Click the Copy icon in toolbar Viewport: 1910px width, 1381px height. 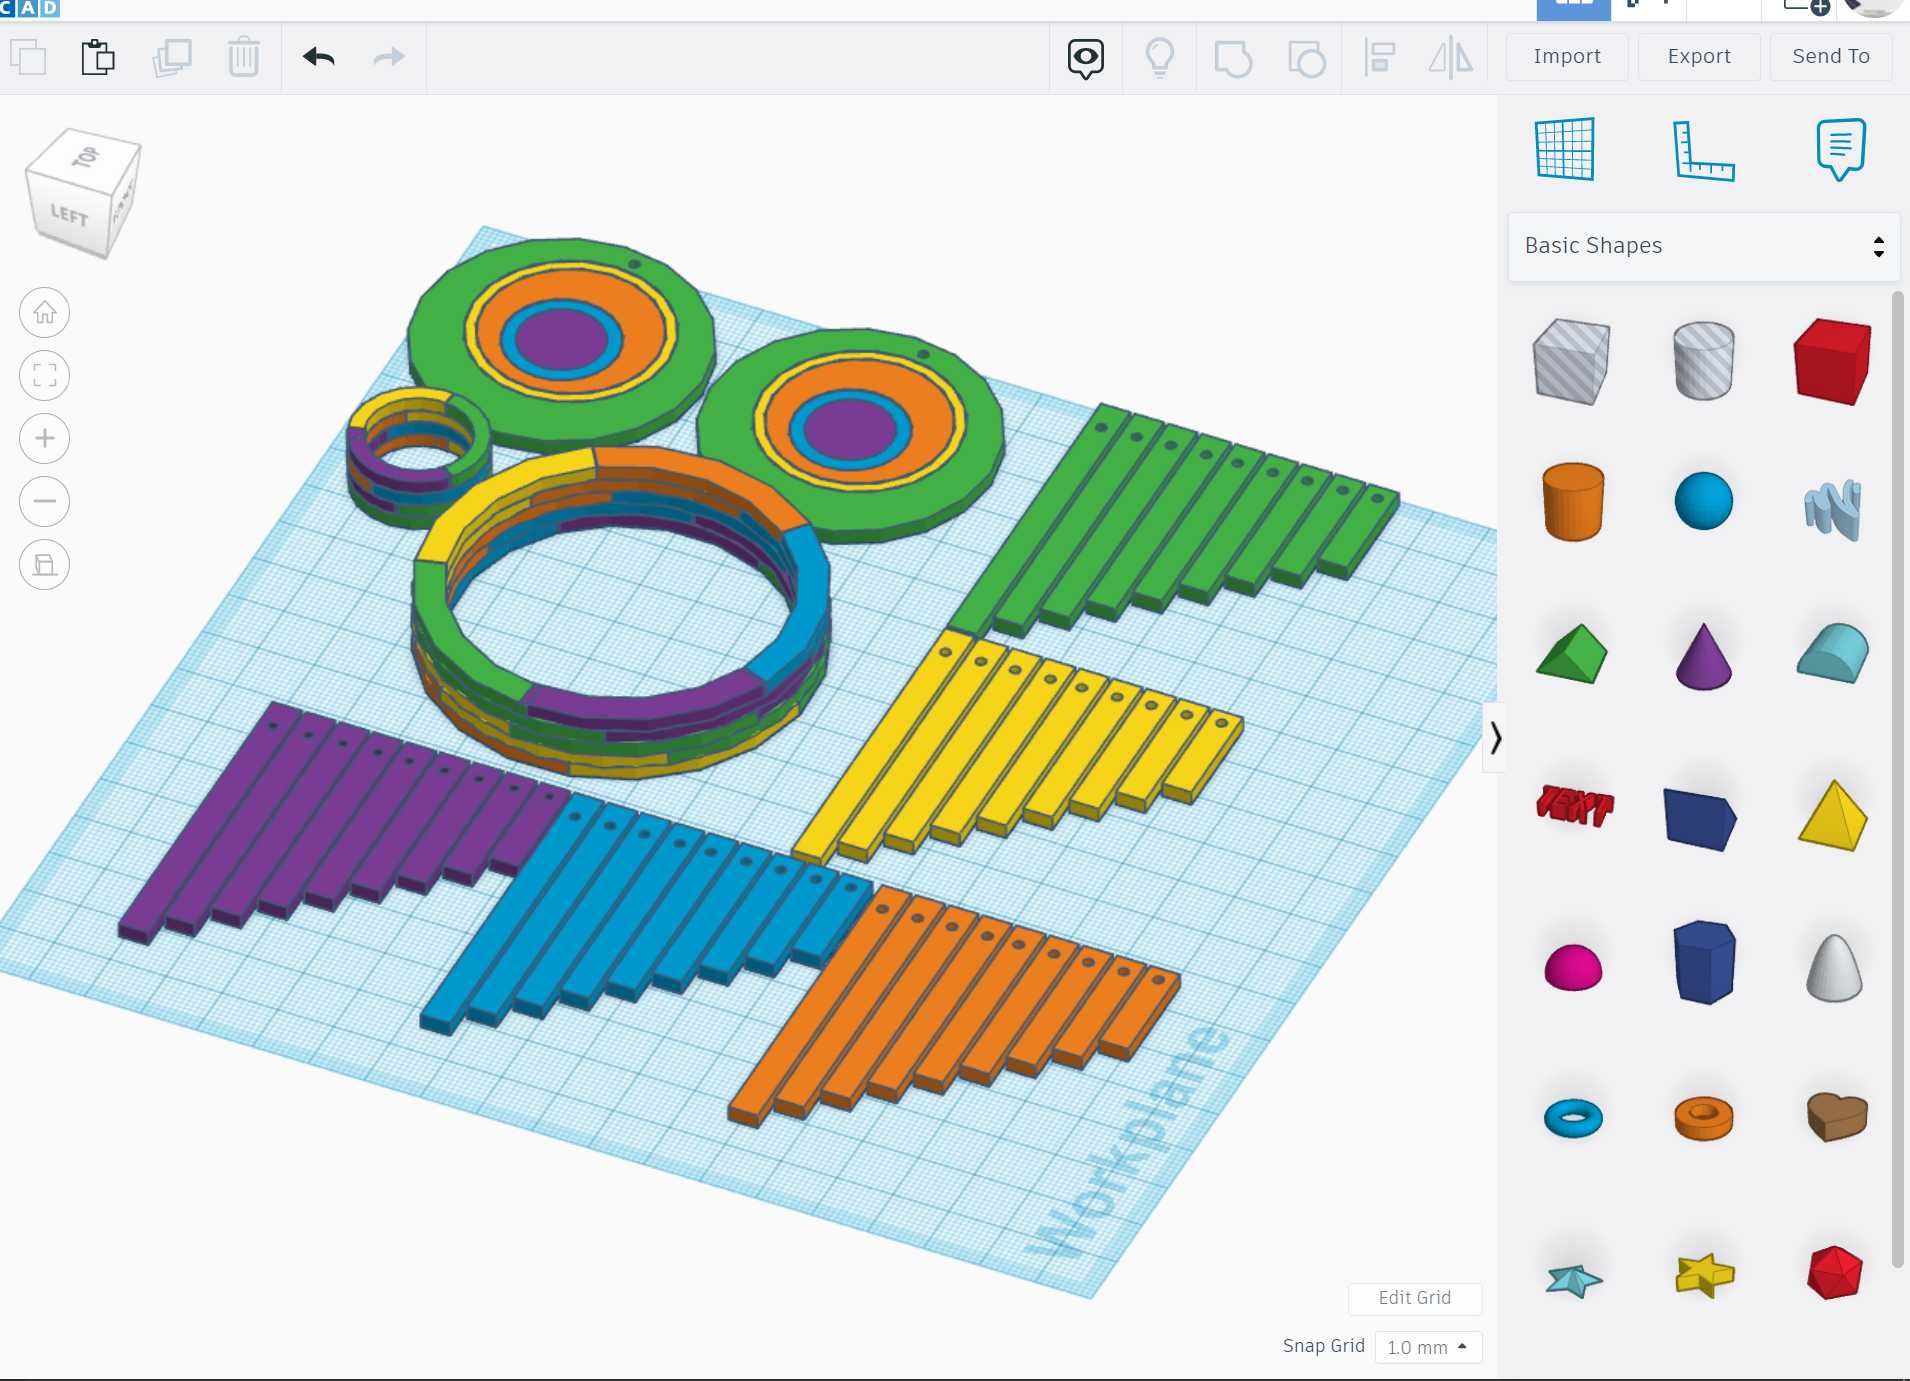(x=28, y=57)
